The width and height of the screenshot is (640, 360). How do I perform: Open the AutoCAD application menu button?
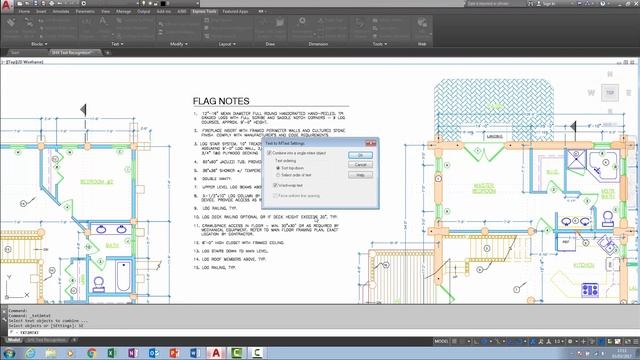coord(6,5)
